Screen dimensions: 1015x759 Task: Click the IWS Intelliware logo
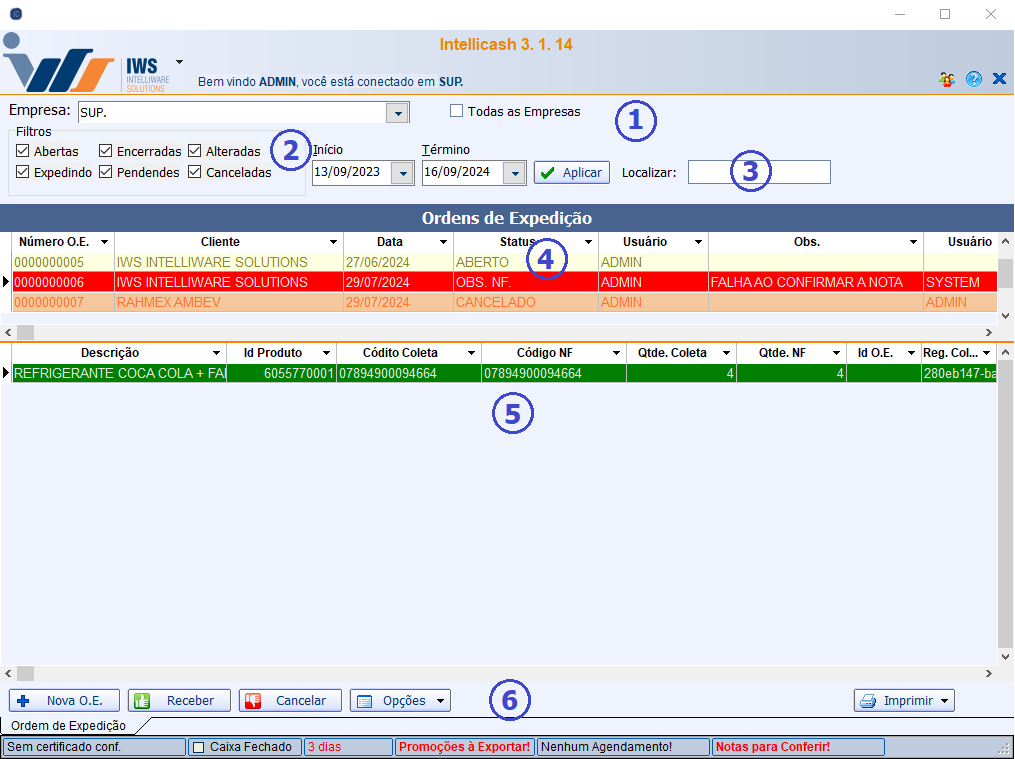(88, 65)
